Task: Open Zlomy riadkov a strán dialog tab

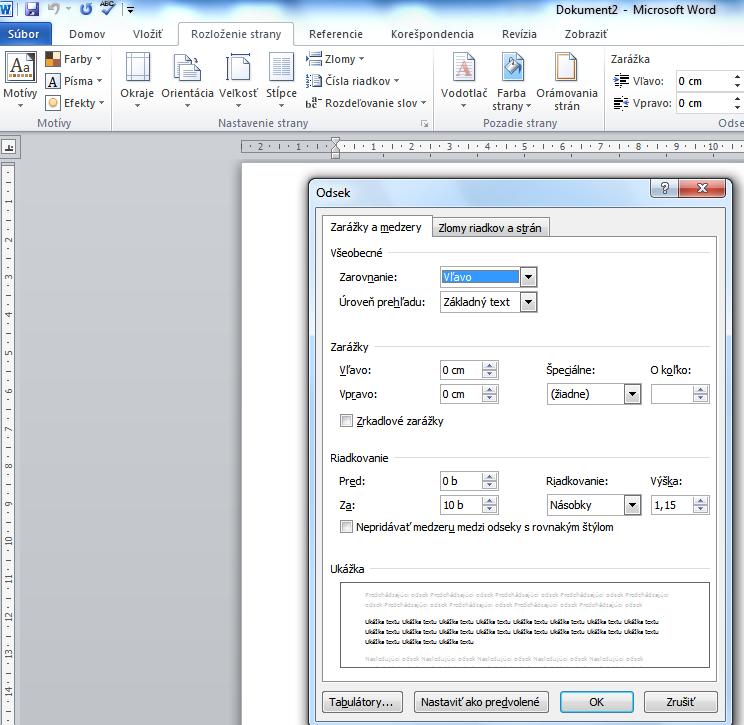Action: coord(490,228)
